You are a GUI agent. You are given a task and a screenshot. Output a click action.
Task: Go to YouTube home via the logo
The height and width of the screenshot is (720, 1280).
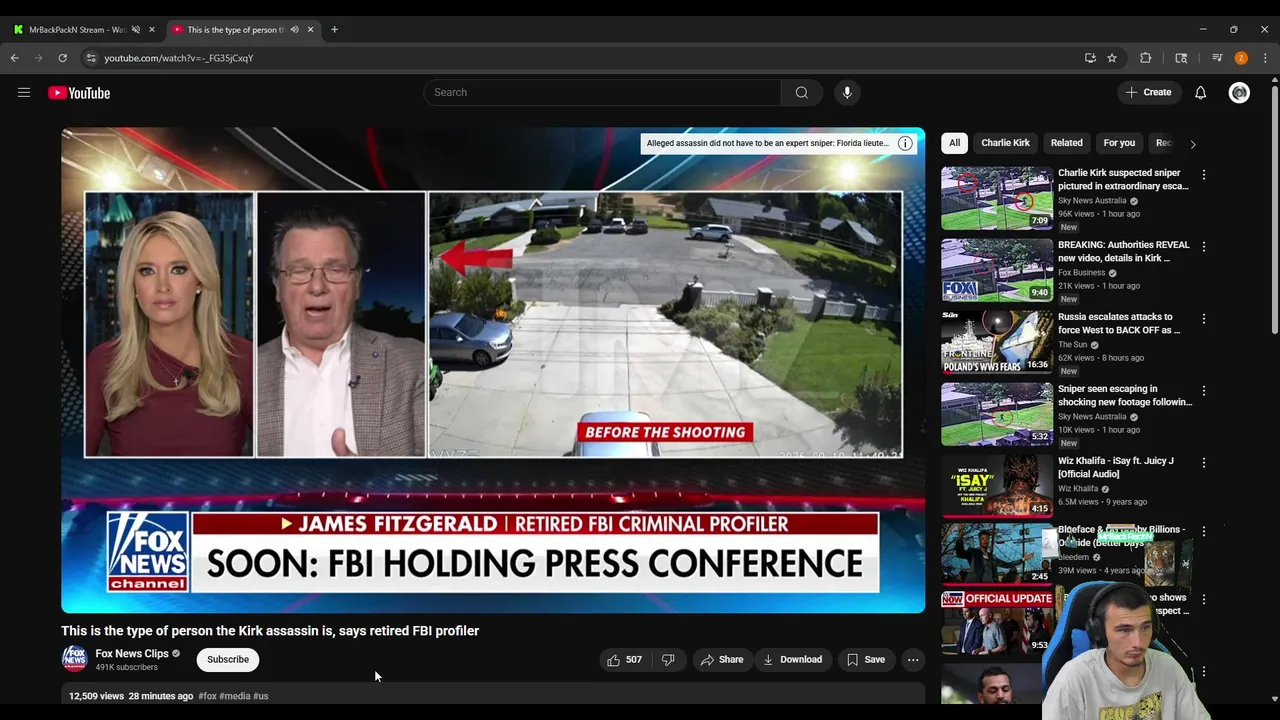point(79,93)
